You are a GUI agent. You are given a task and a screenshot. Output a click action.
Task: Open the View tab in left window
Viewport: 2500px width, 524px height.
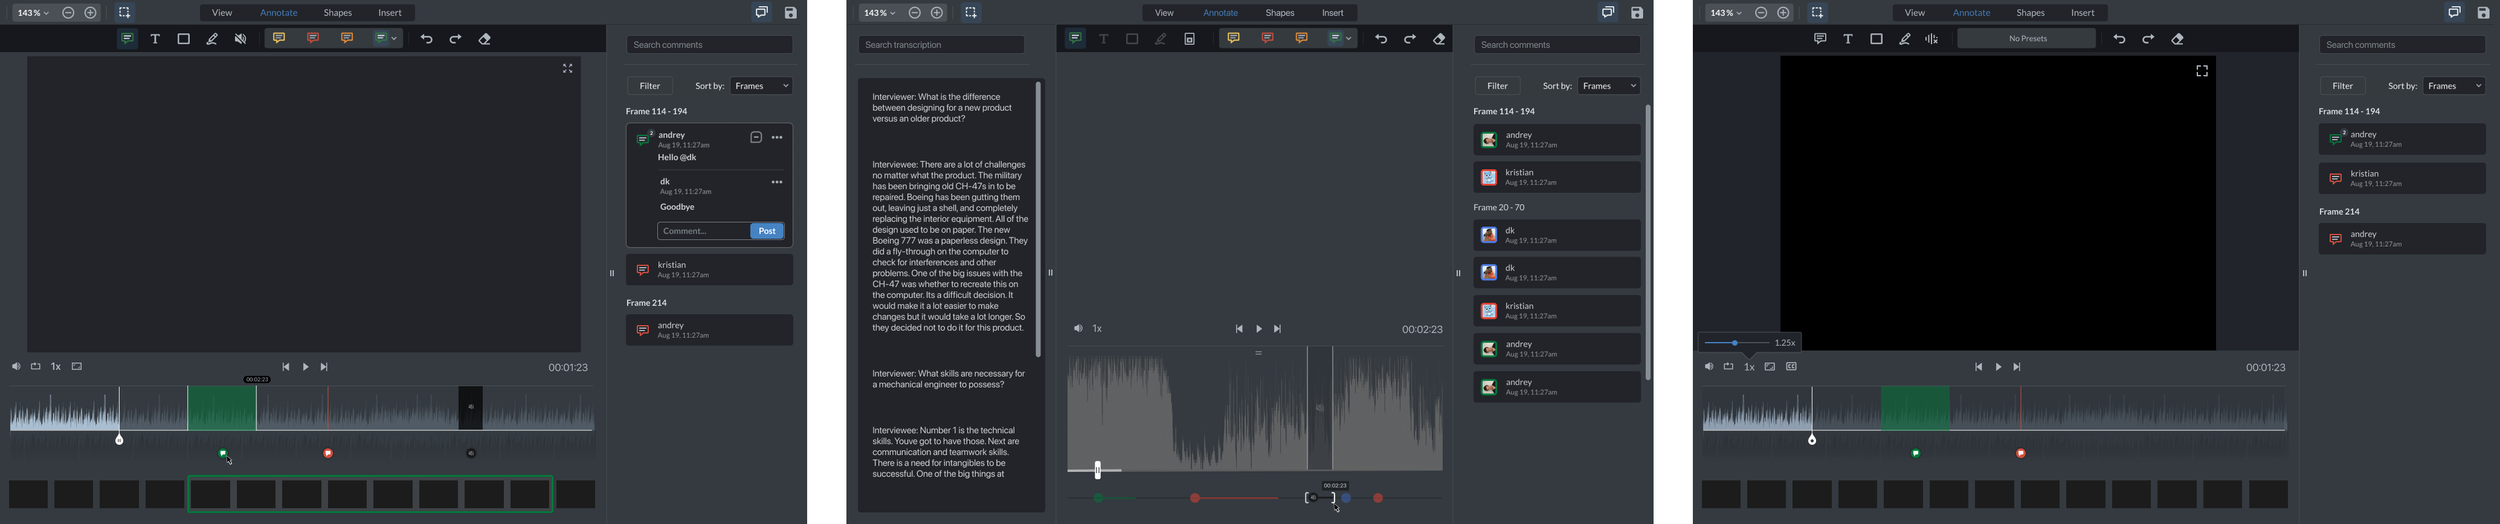click(222, 13)
